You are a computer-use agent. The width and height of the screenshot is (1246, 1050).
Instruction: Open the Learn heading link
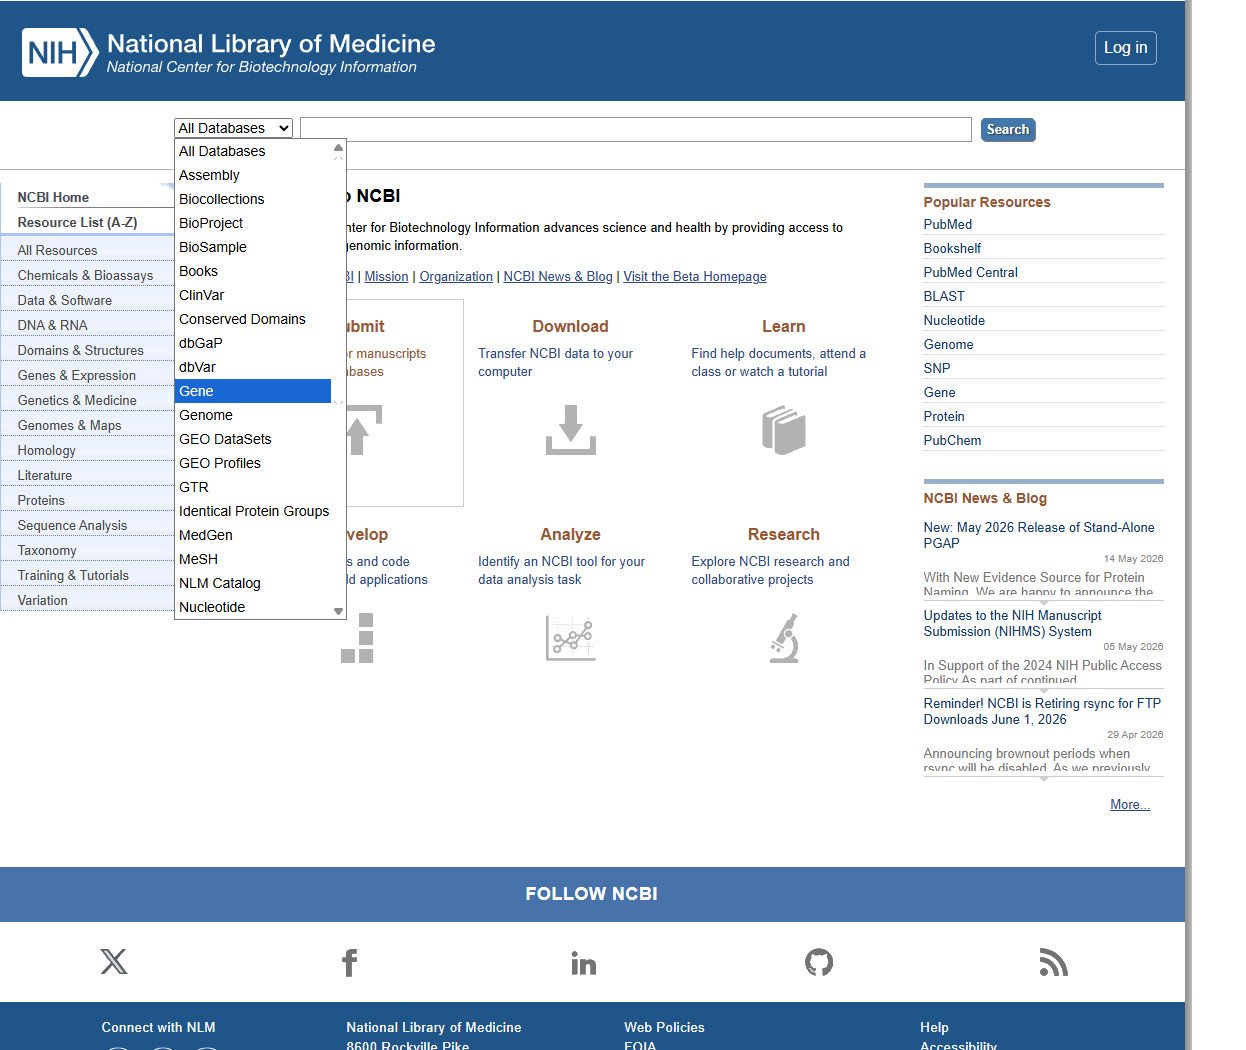[x=784, y=326]
